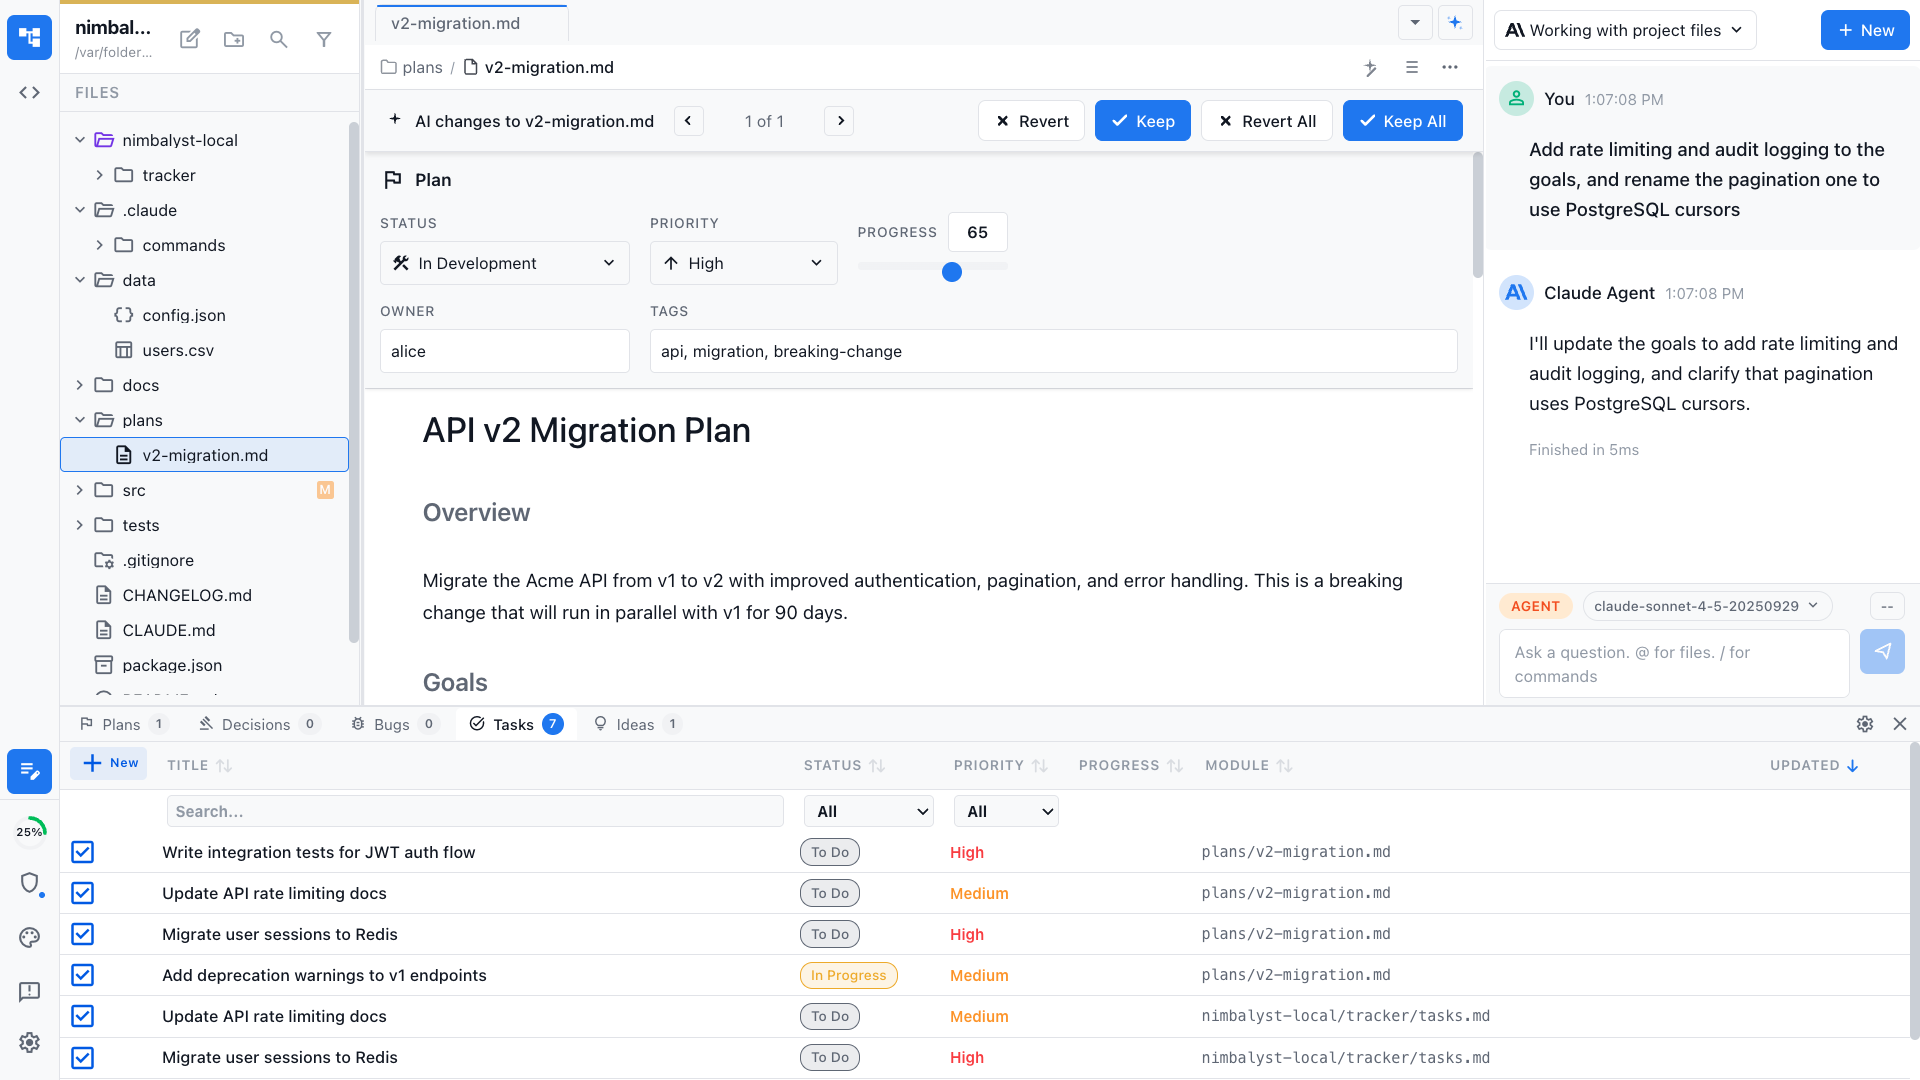The height and width of the screenshot is (1080, 1920).
Task: Click the Revert button
Action: coord(1031,121)
